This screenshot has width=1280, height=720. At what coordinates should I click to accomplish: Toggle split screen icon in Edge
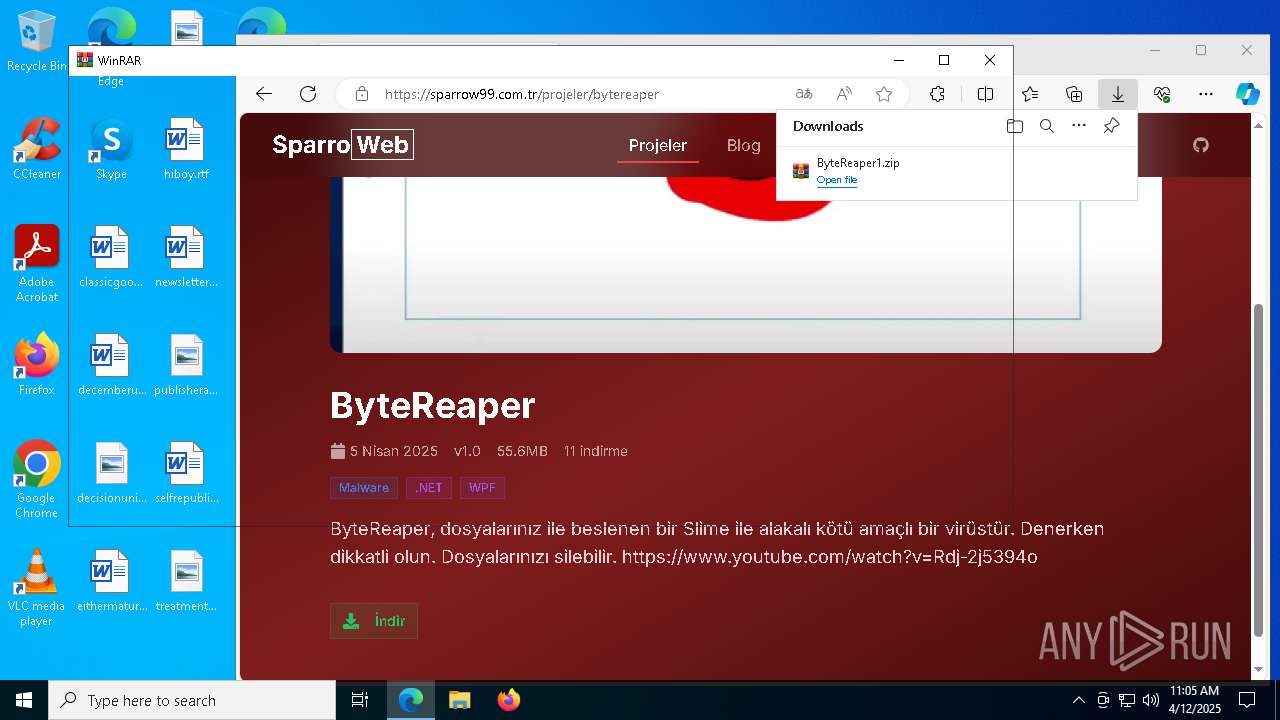(x=985, y=94)
